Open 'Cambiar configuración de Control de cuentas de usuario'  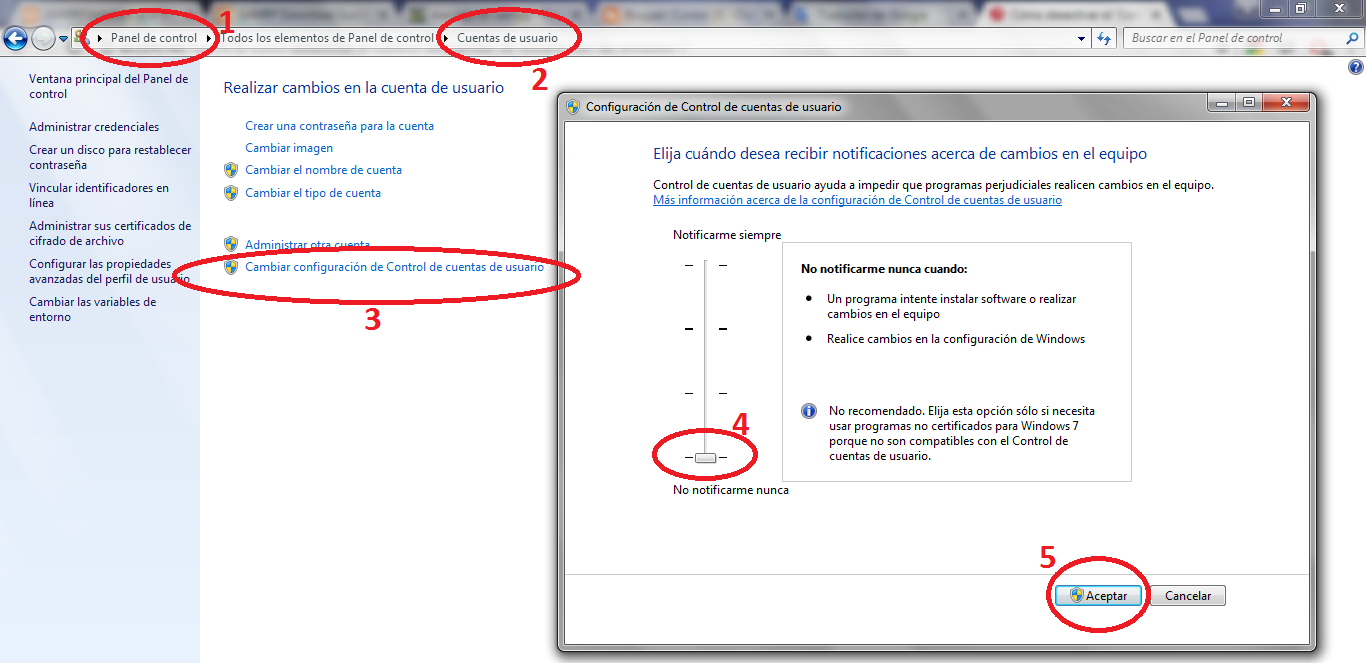coord(394,267)
